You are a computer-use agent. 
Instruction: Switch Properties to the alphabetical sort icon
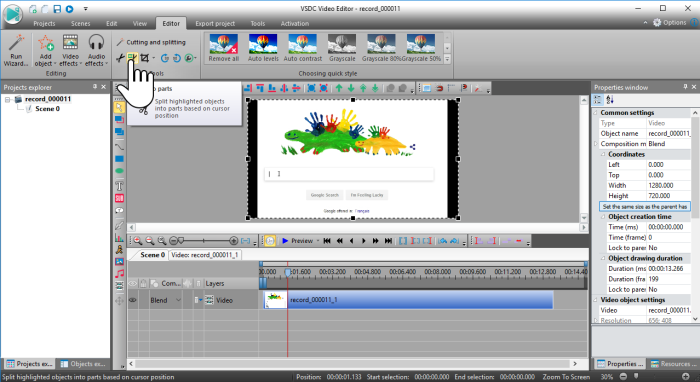[610, 100]
